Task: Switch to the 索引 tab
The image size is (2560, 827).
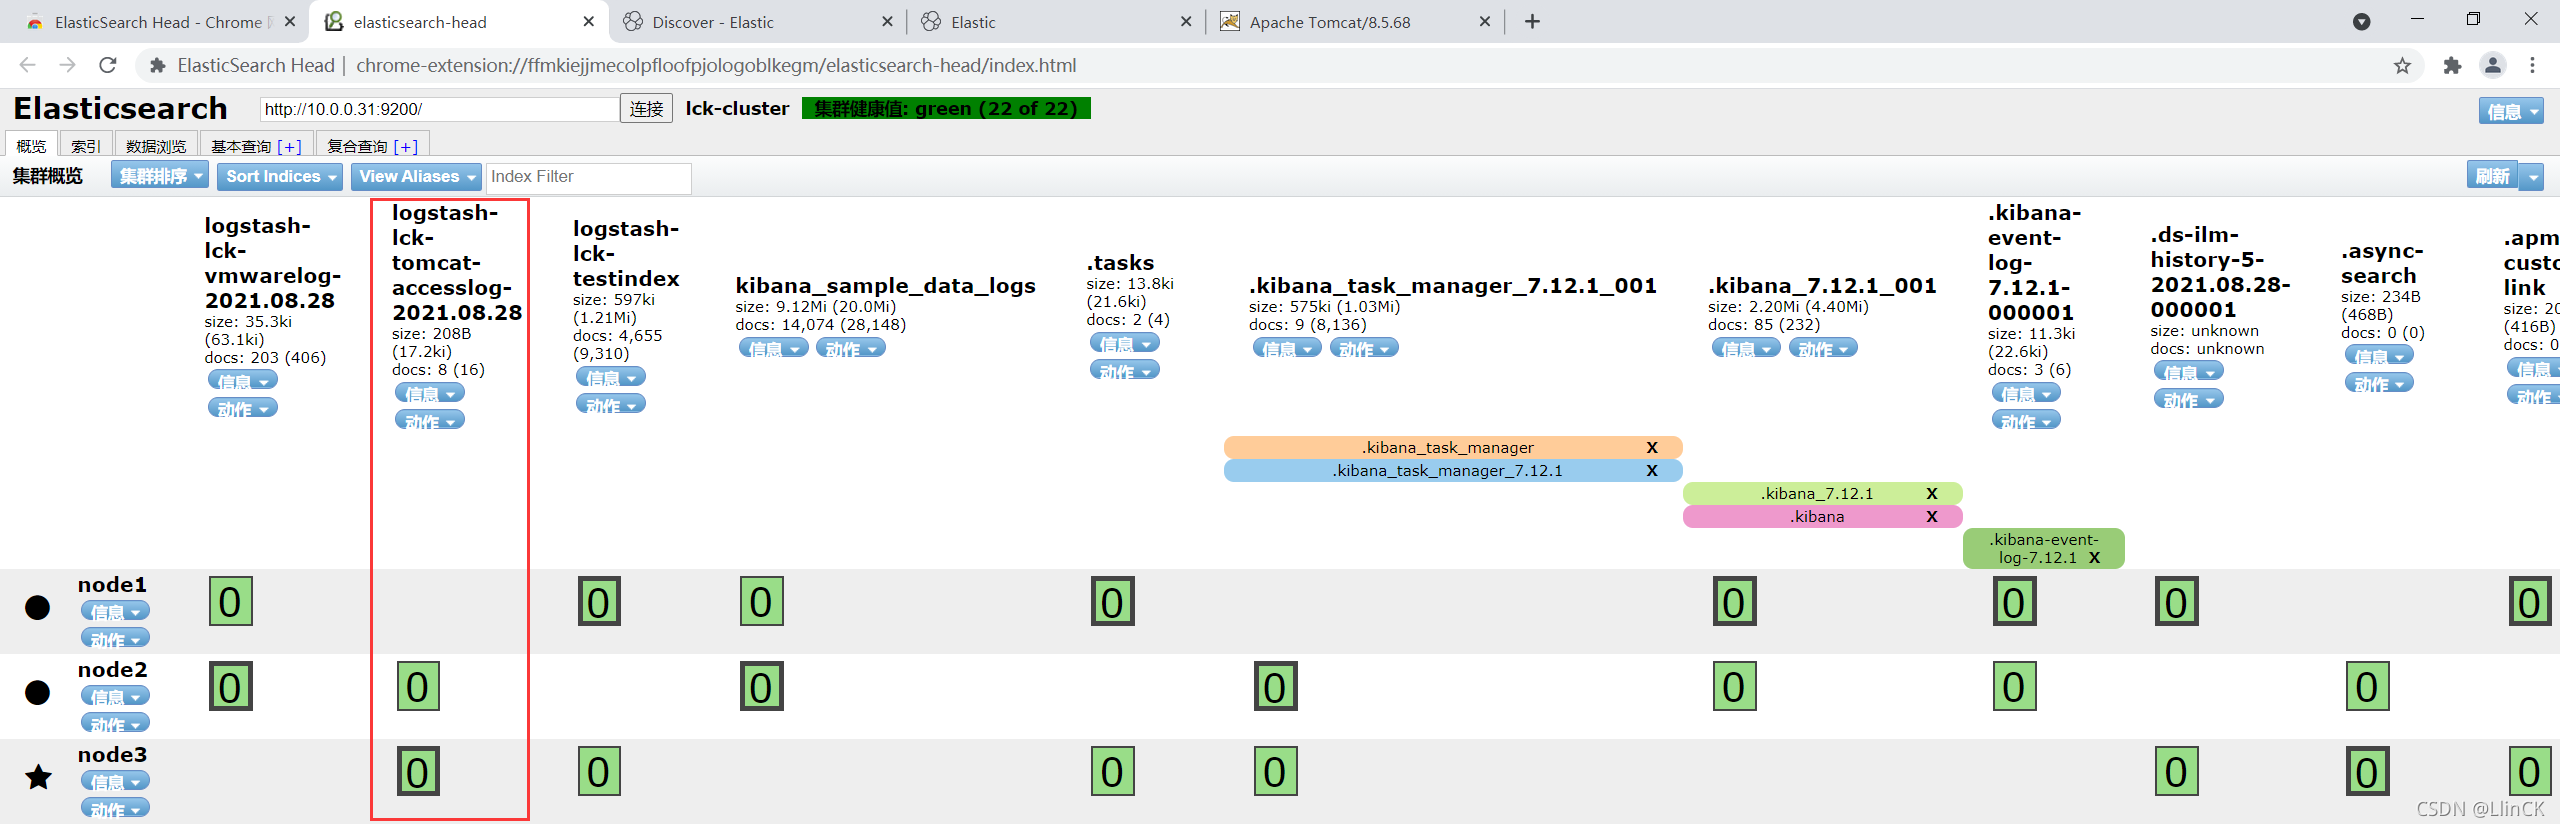Action: click(x=86, y=146)
